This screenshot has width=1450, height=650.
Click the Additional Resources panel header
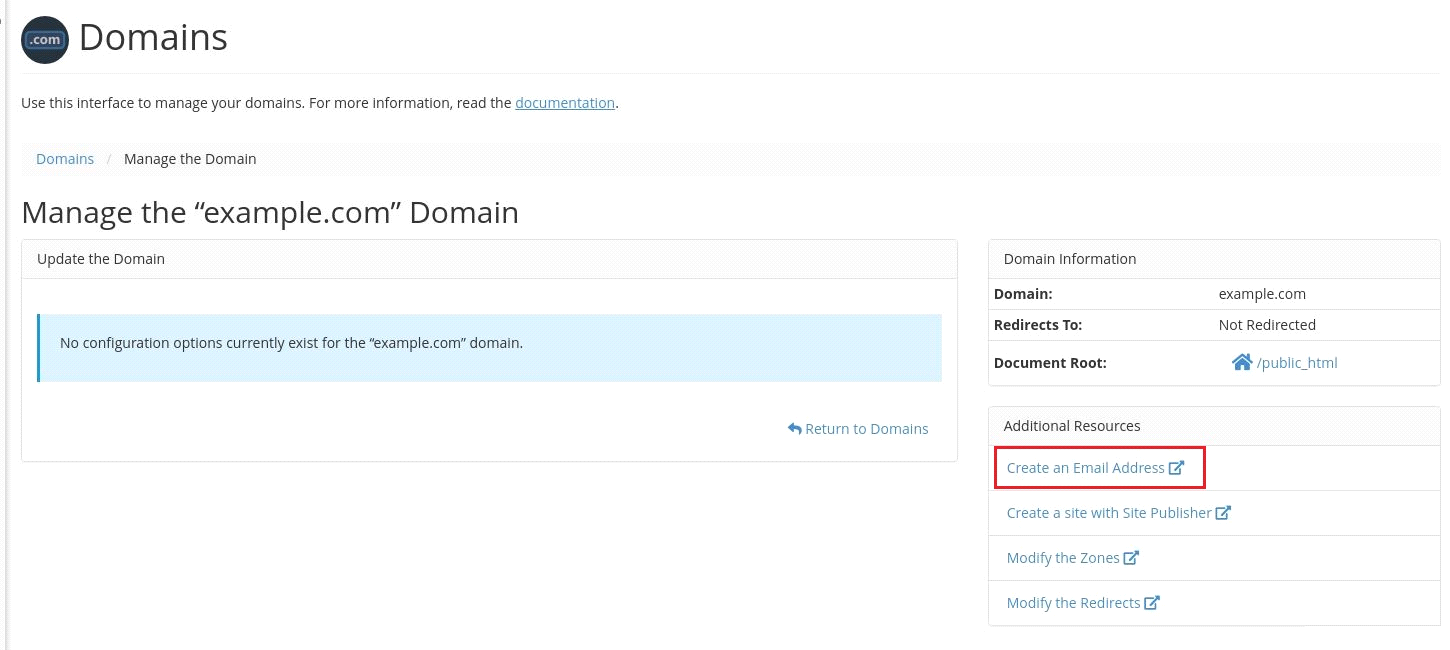click(1072, 425)
